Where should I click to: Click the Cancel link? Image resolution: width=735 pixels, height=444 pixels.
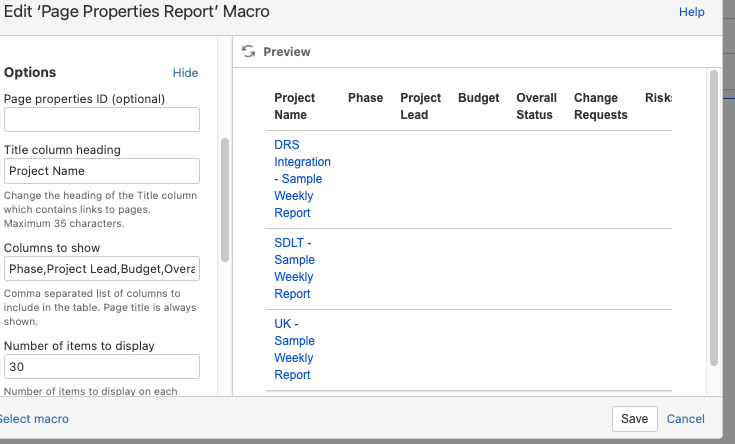(685, 419)
